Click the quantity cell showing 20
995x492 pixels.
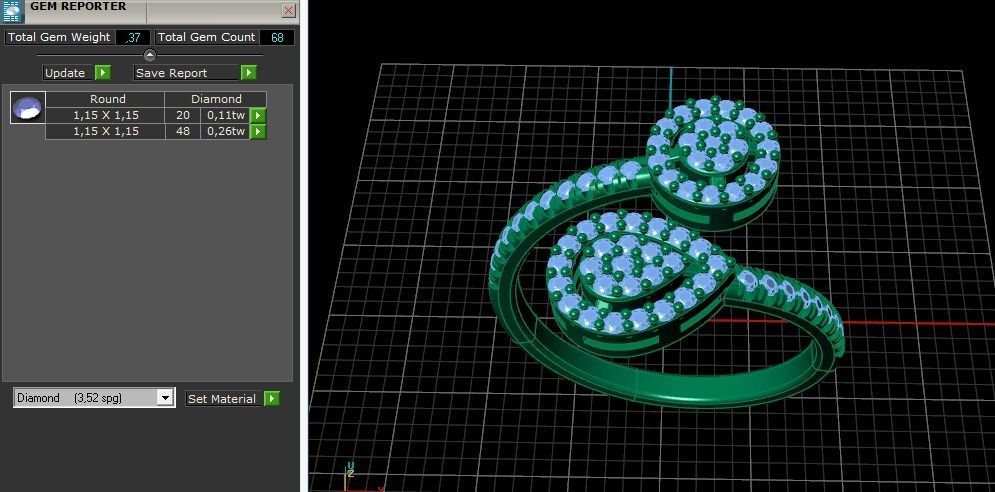[183, 116]
